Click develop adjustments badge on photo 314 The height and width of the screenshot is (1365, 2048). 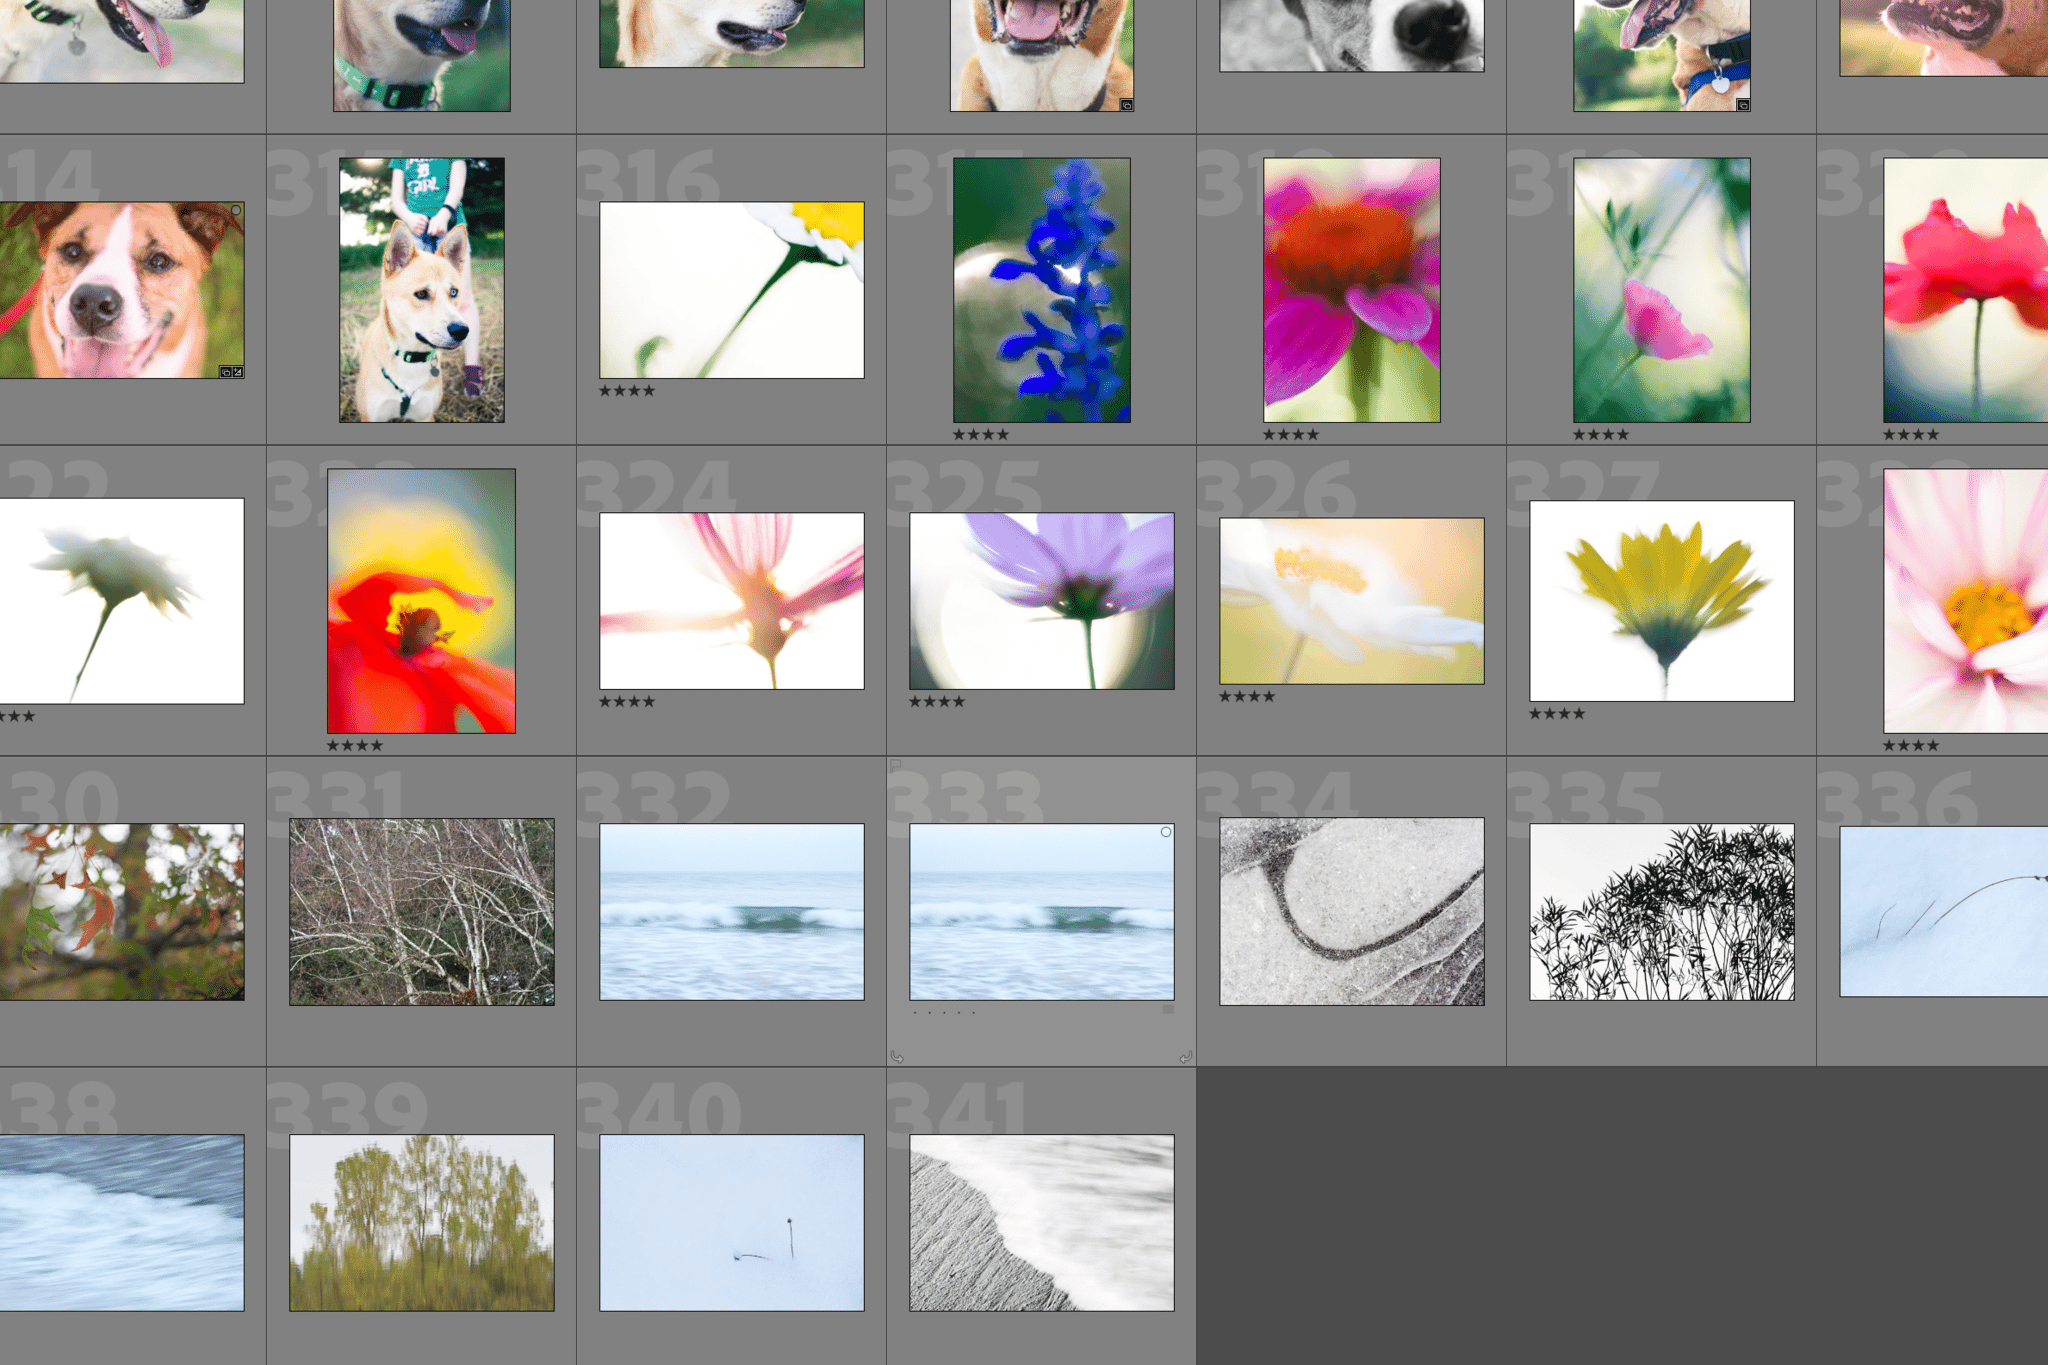pyautogui.click(x=238, y=372)
